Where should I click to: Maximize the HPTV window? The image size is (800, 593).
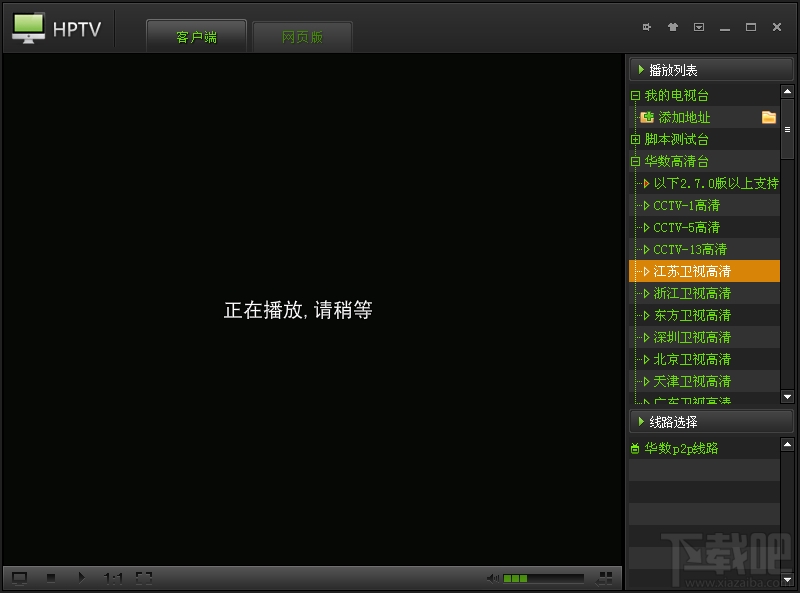pyautogui.click(x=751, y=27)
